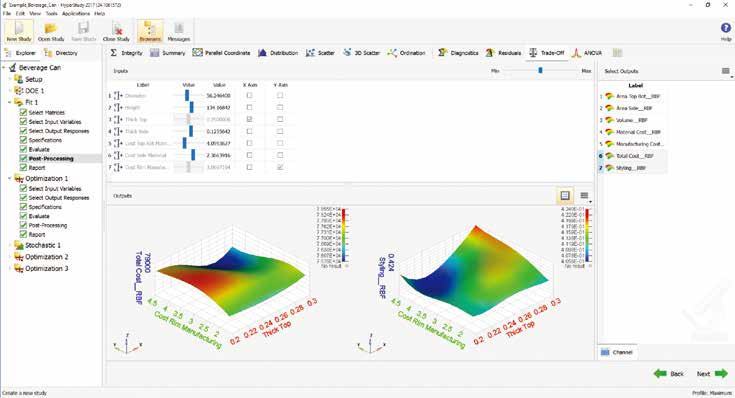The image size is (735, 398).
Task: Click the green Next arrow icon
Action: [x=721, y=374]
